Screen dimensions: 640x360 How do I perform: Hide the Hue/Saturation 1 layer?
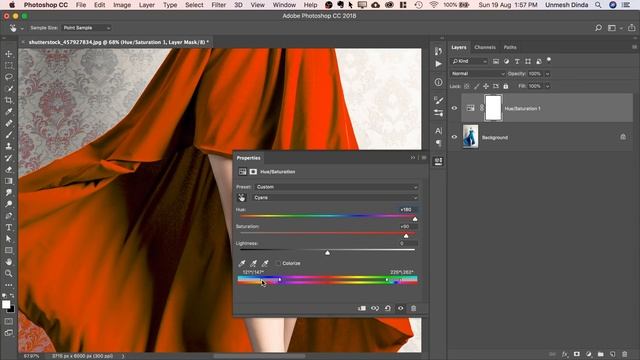[x=454, y=108]
